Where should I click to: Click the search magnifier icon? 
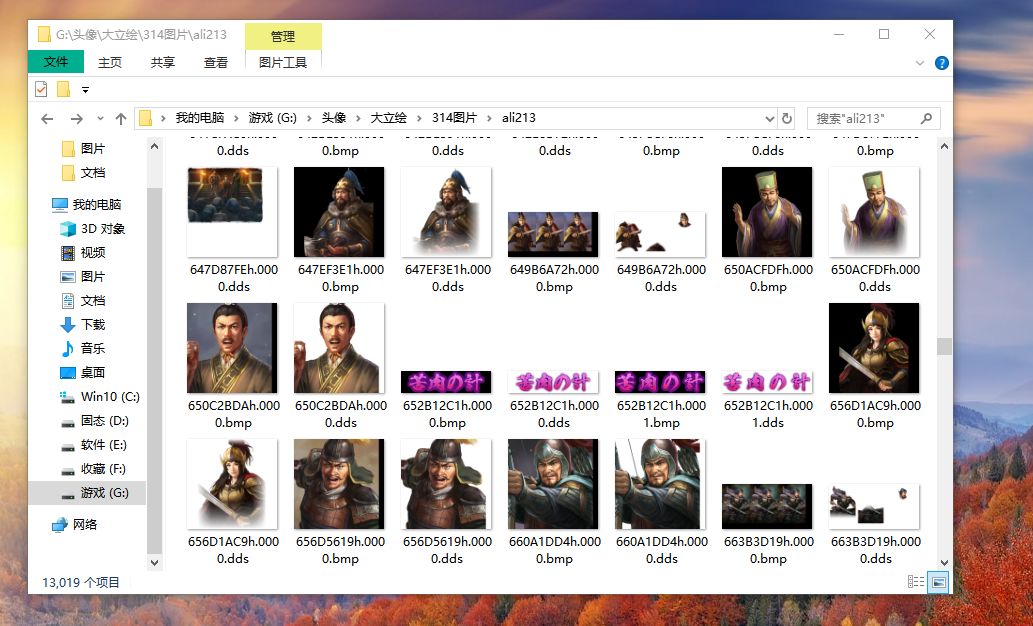point(926,119)
